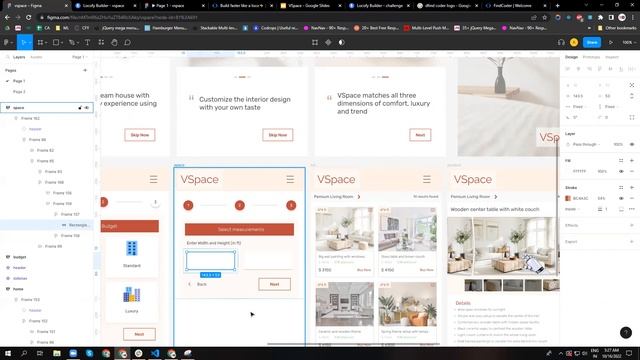Select the Move tool

(x=23, y=42)
